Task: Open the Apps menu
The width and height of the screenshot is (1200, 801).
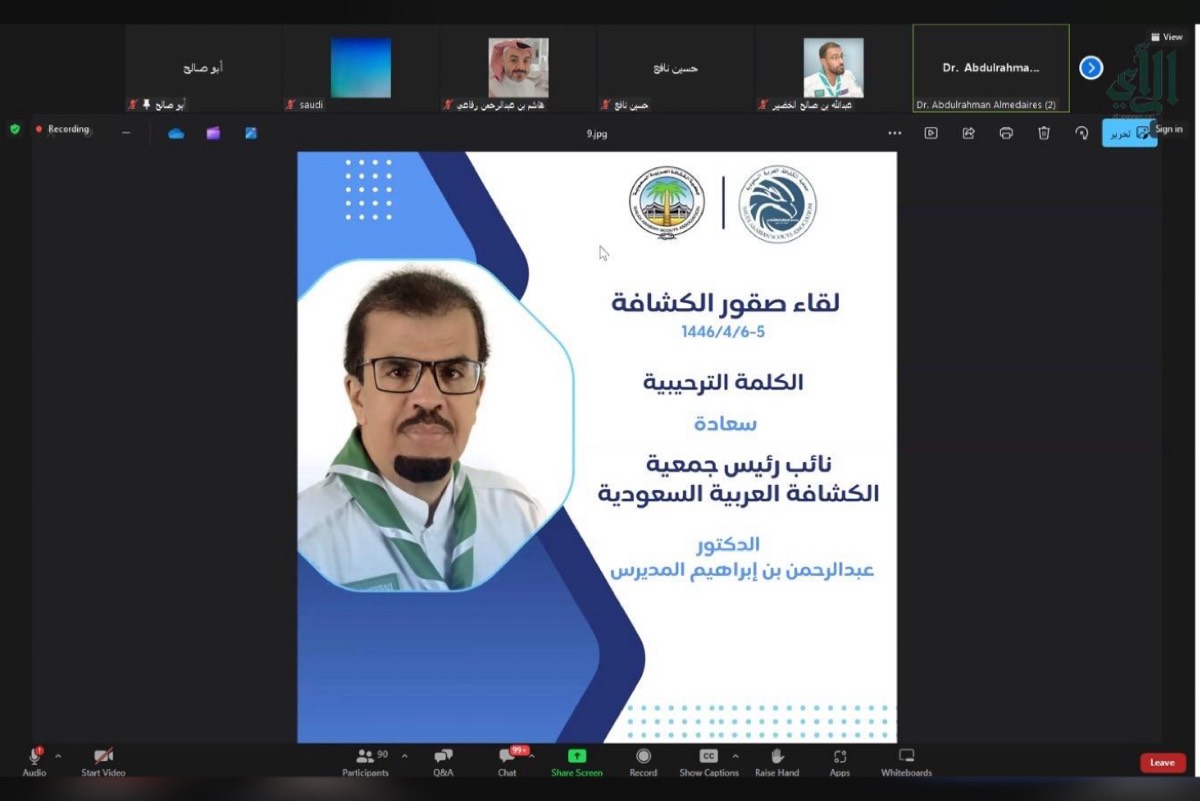Action: pos(840,758)
